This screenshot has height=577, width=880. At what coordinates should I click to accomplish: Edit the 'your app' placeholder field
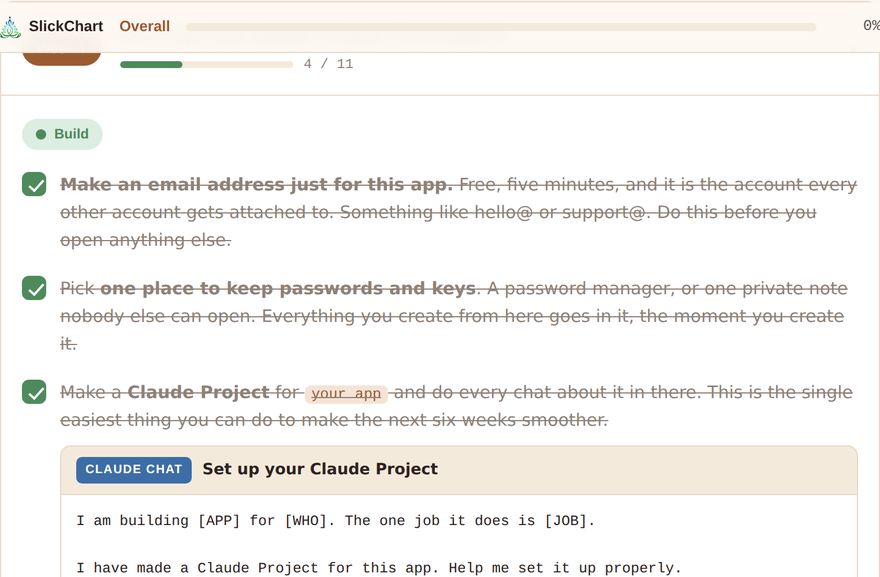click(346, 394)
